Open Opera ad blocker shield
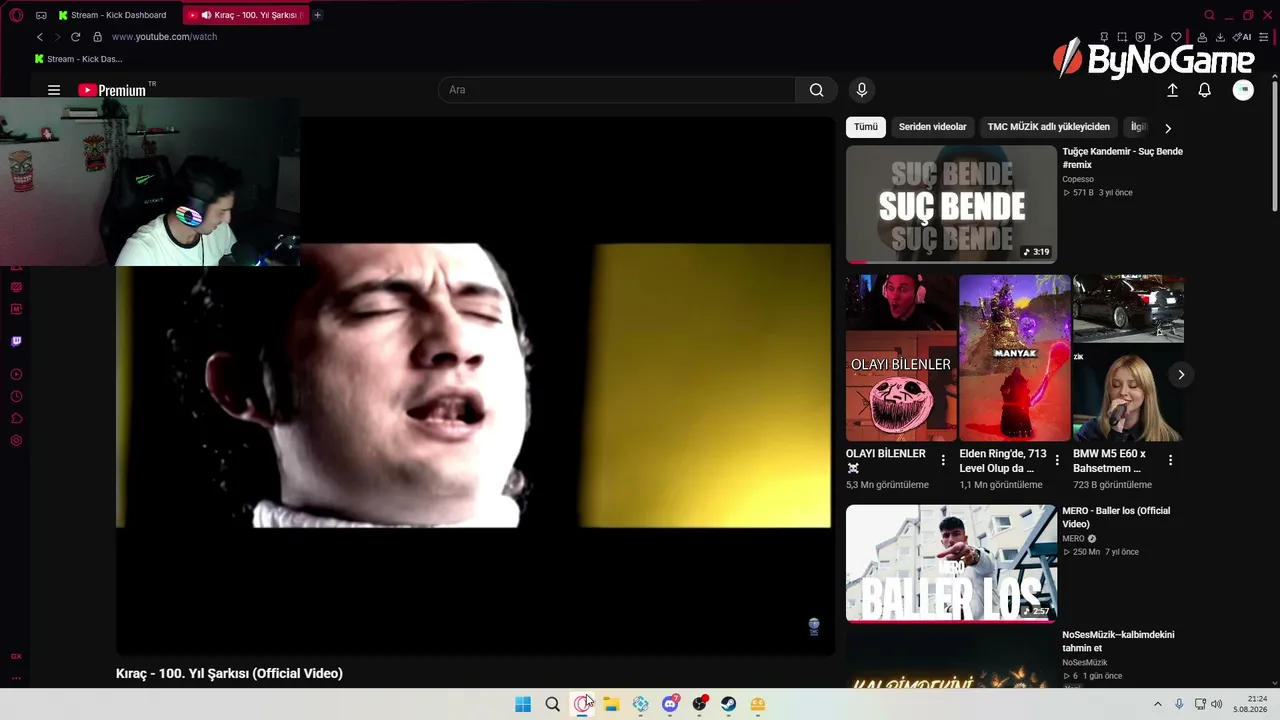This screenshot has height=720, width=1280. point(1140,37)
